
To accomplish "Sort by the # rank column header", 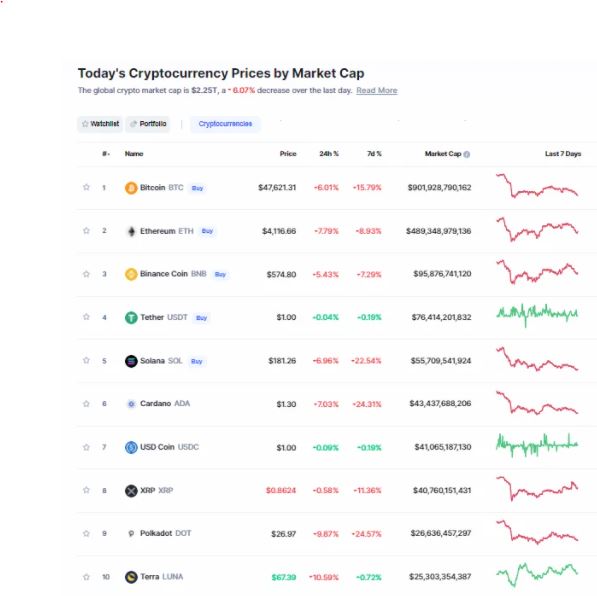I will coord(106,154).
